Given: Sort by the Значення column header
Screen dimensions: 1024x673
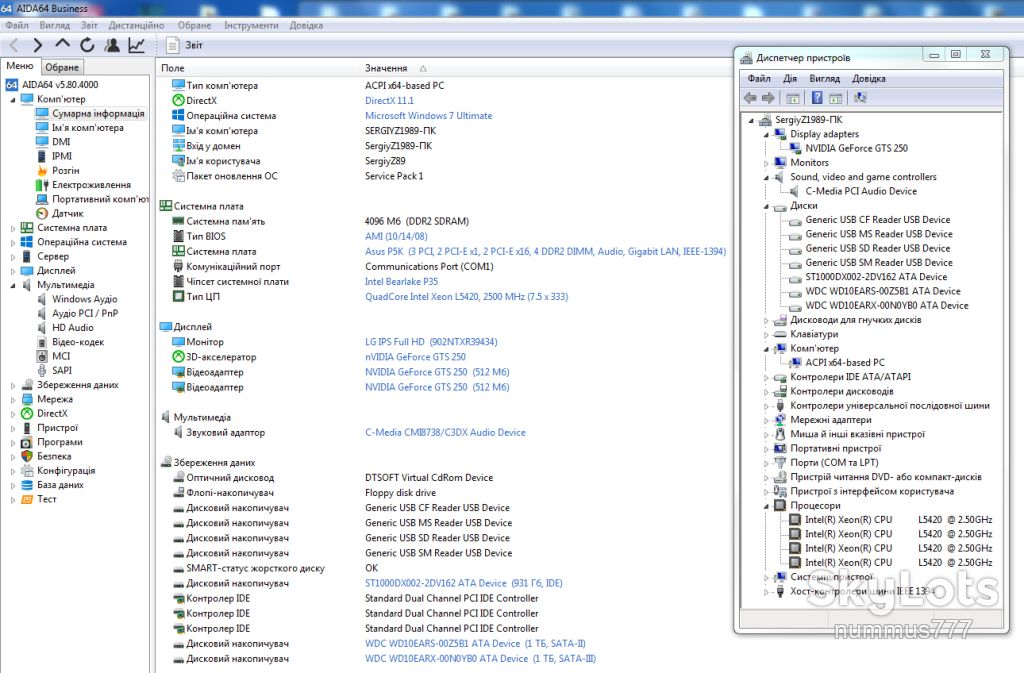Looking at the screenshot, I should click(x=386, y=68).
